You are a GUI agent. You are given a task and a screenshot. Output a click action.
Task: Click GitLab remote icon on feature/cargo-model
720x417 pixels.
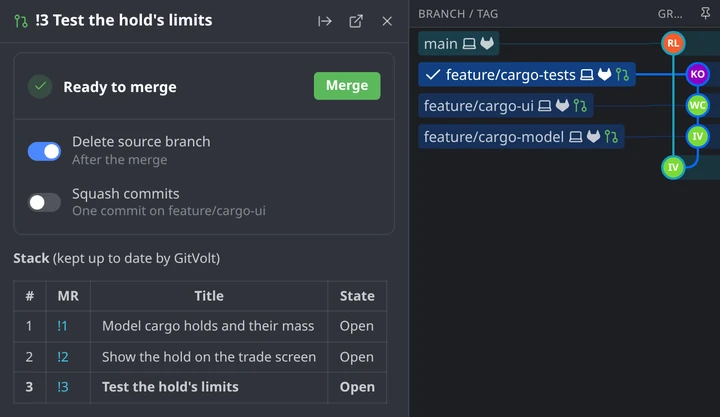tap(593, 136)
